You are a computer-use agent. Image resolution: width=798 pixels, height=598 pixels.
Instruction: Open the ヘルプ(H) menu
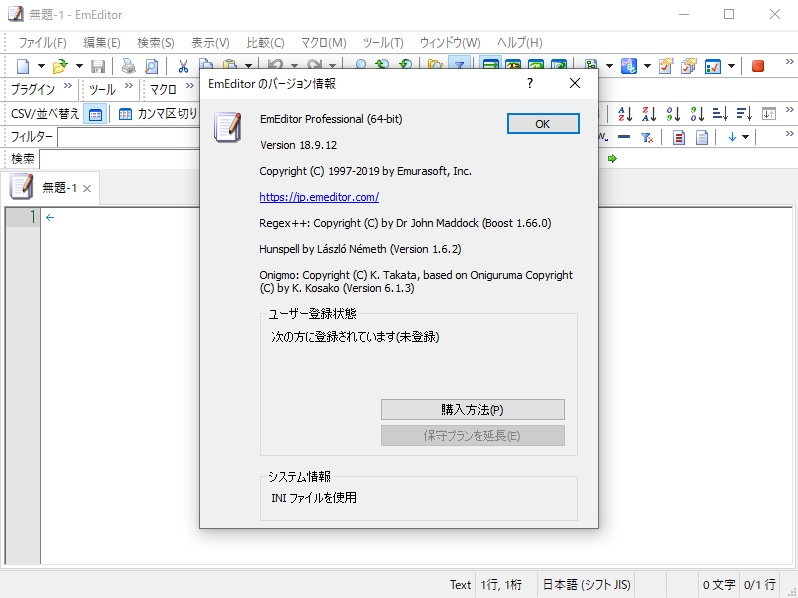(x=520, y=43)
